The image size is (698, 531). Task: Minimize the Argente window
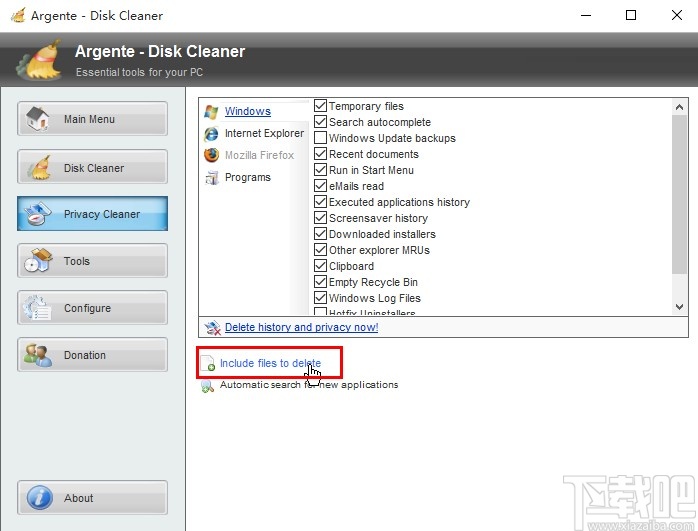(x=586, y=16)
